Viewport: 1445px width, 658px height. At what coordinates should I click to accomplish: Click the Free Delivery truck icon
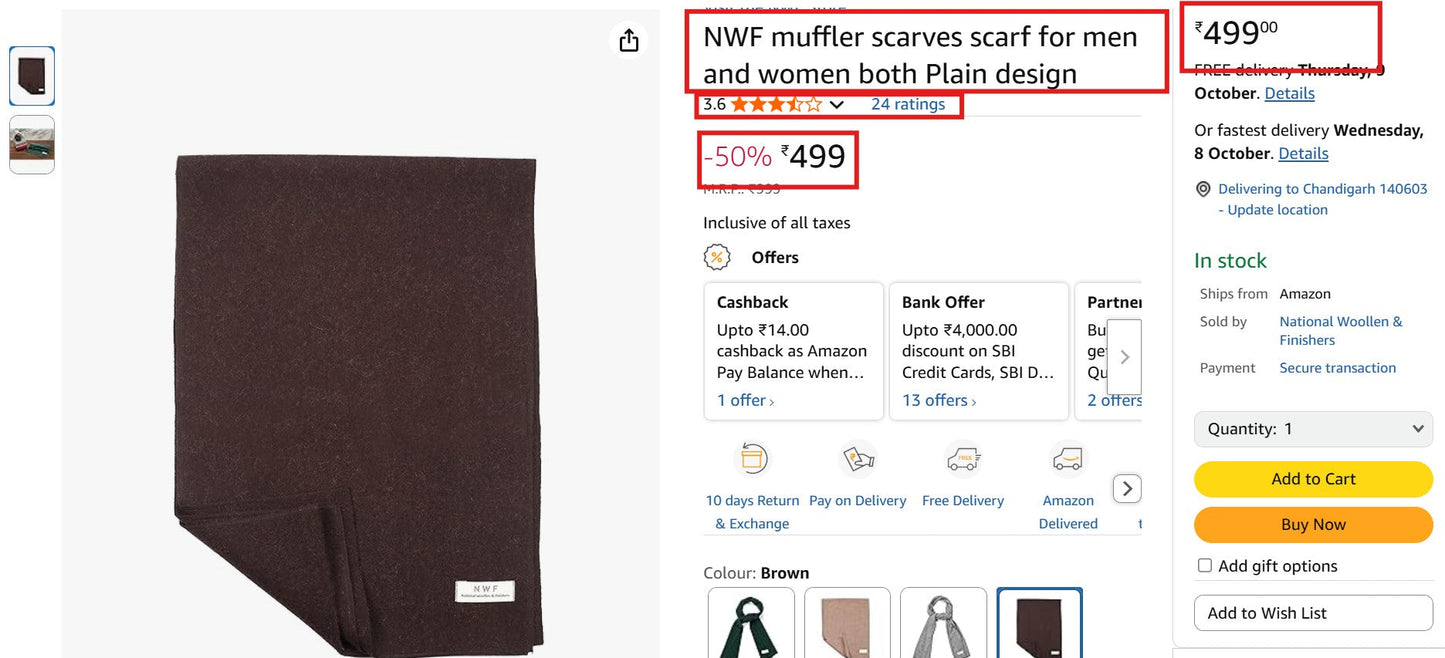coord(962,459)
